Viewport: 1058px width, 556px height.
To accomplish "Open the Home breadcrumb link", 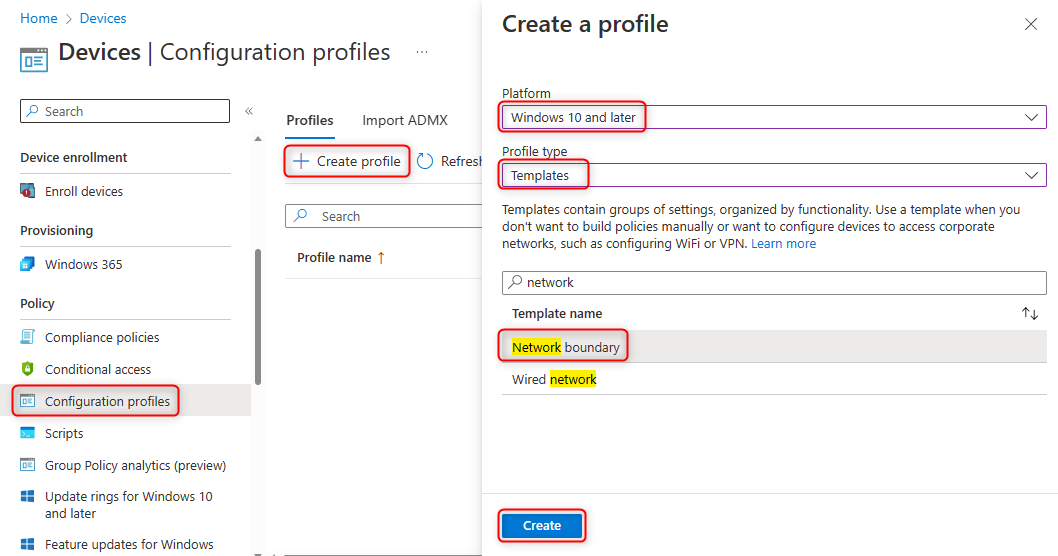I will pyautogui.click(x=38, y=18).
